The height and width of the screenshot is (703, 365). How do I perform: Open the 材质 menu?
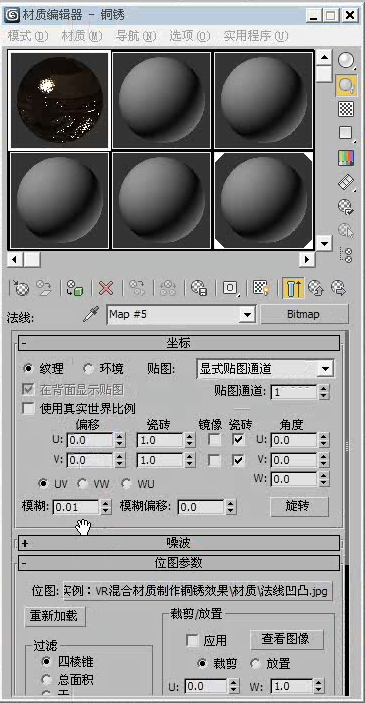tap(82, 36)
